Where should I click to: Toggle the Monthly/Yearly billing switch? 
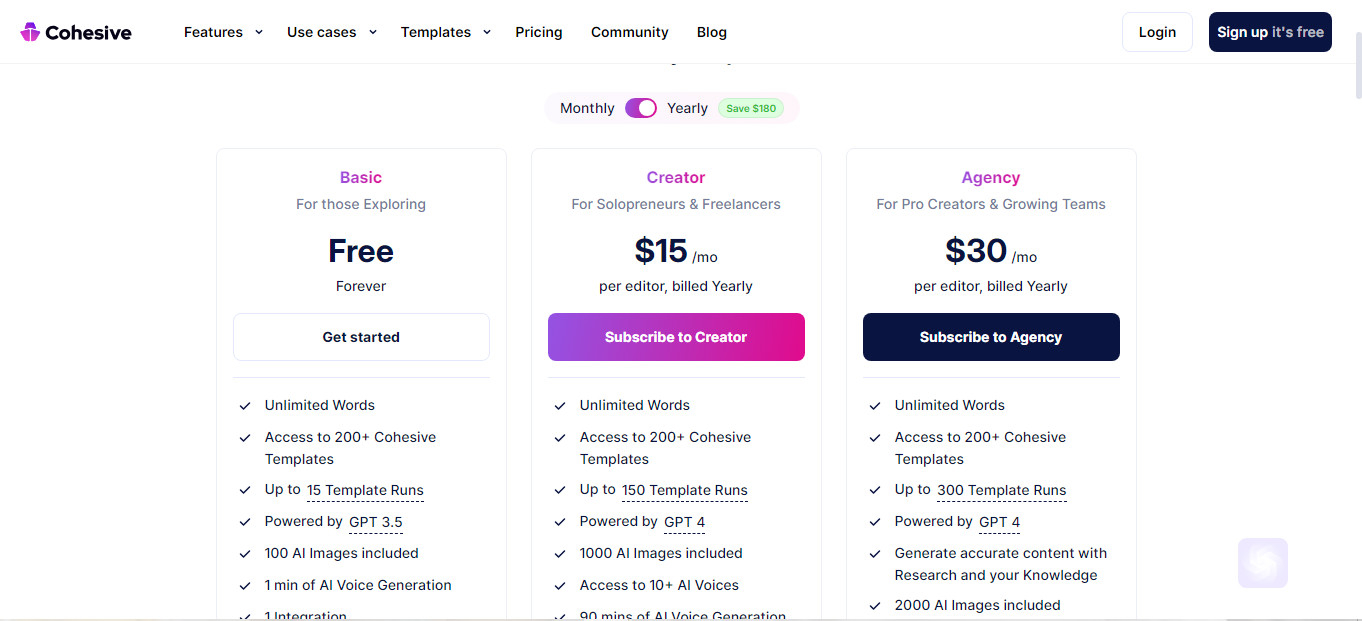[x=641, y=108]
